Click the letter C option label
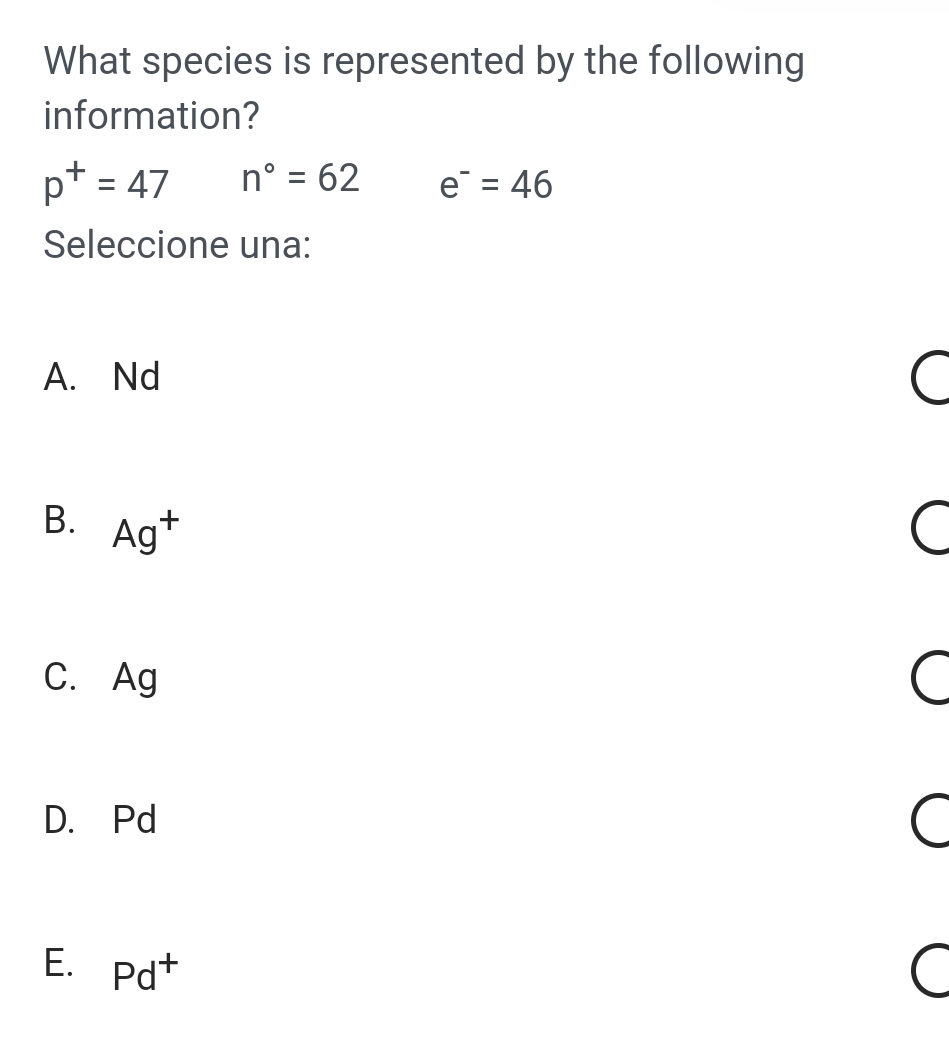Viewport: 949px width, 1043px height. pos(60,678)
